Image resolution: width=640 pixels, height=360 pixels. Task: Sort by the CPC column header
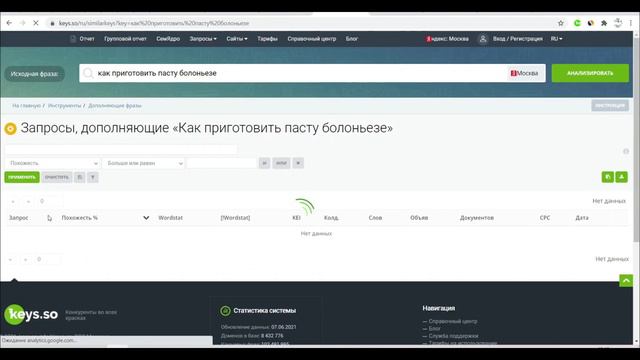point(545,218)
